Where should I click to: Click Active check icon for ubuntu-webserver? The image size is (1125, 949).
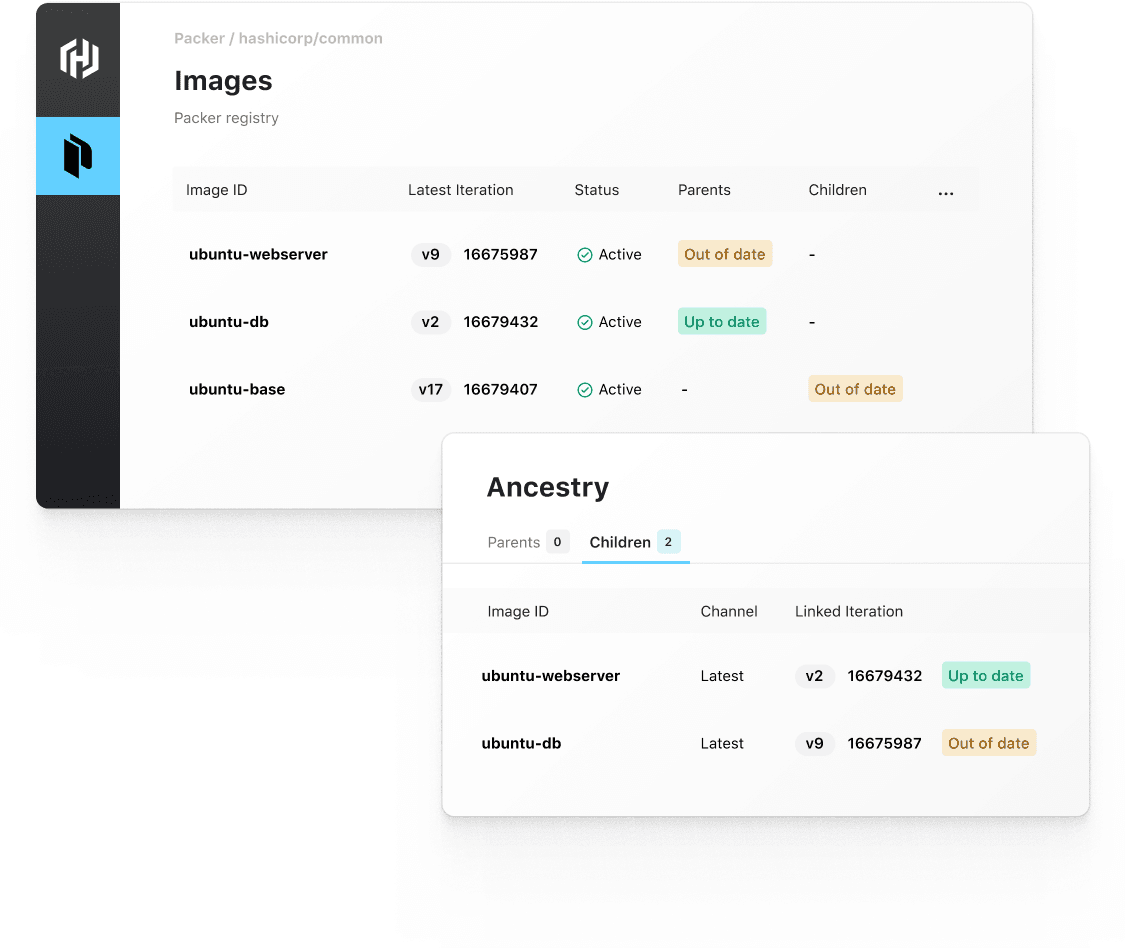tap(585, 255)
